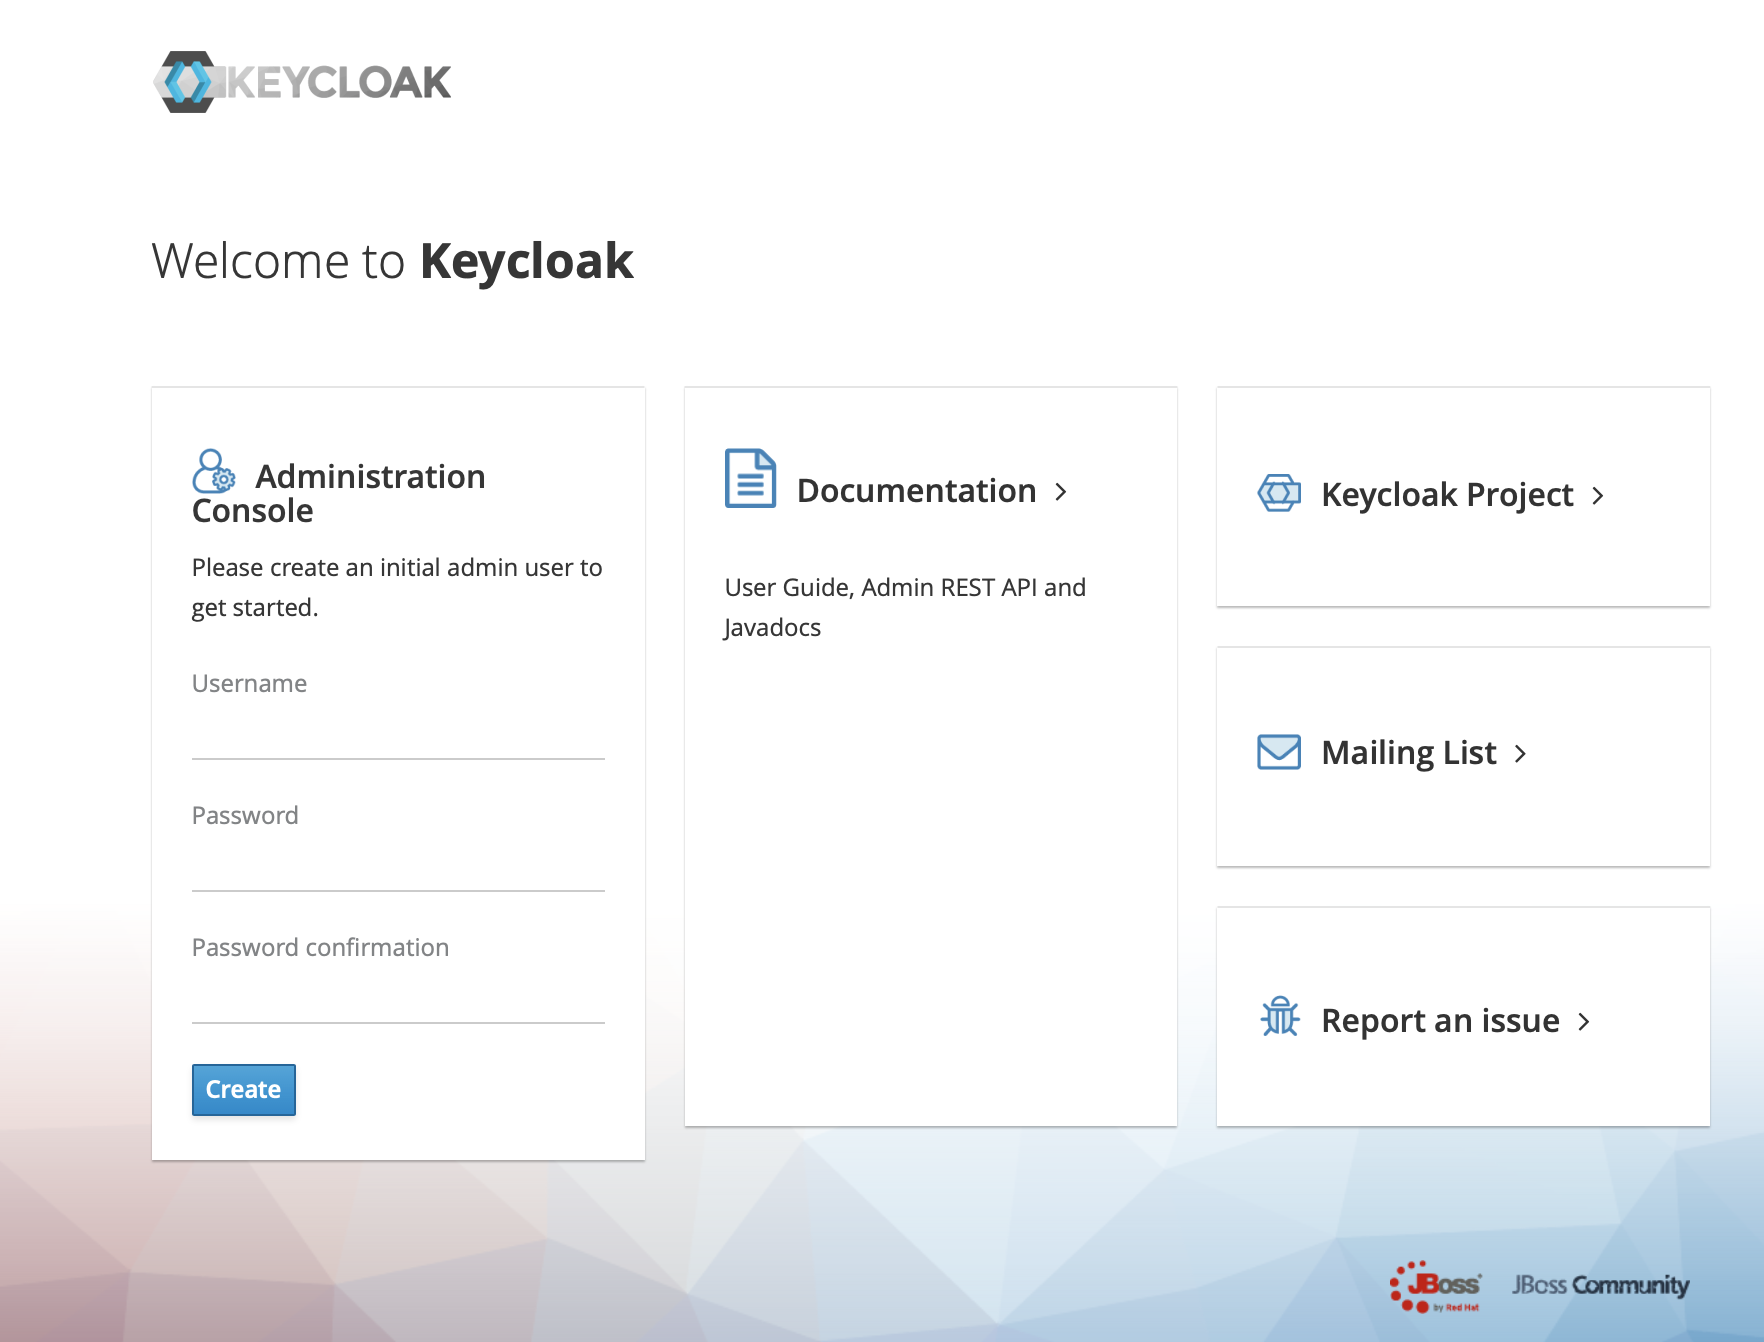
Task: Click the Documentation page icon
Action: [750, 479]
